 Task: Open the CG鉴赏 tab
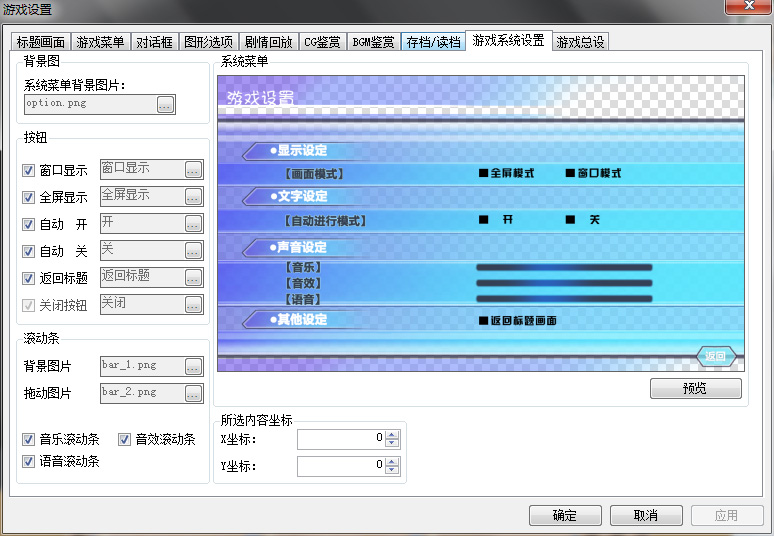(322, 42)
